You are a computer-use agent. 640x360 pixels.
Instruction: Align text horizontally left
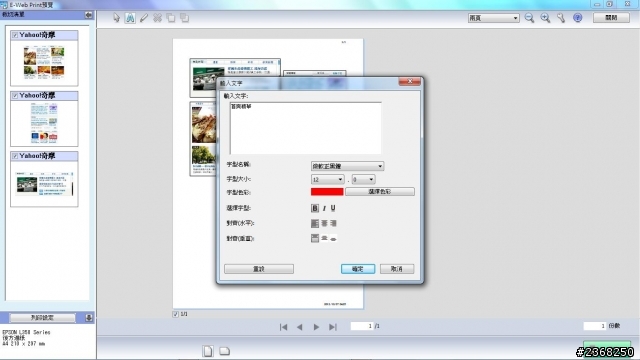point(315,223)
